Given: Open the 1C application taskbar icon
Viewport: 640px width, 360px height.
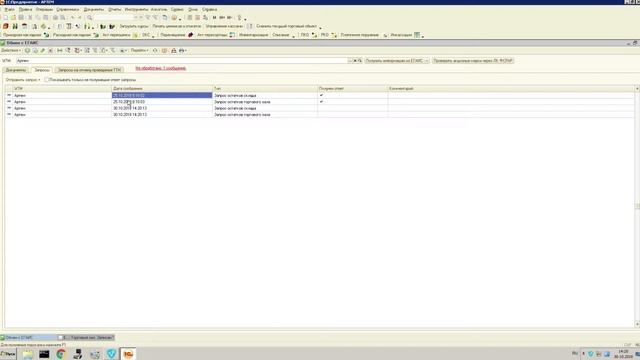Looking at the screenshot, I should coord(128,354).
